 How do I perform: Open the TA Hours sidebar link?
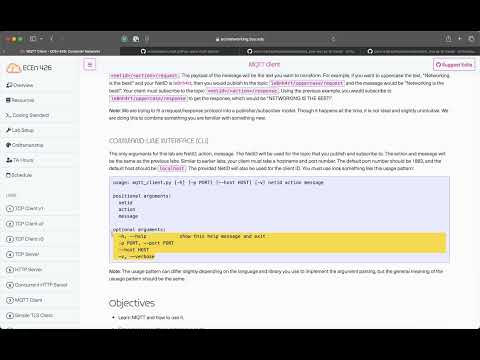[20, 160]
